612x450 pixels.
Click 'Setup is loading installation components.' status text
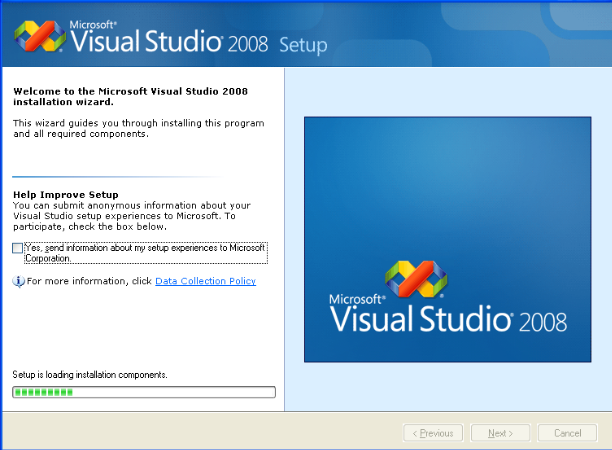90,375
